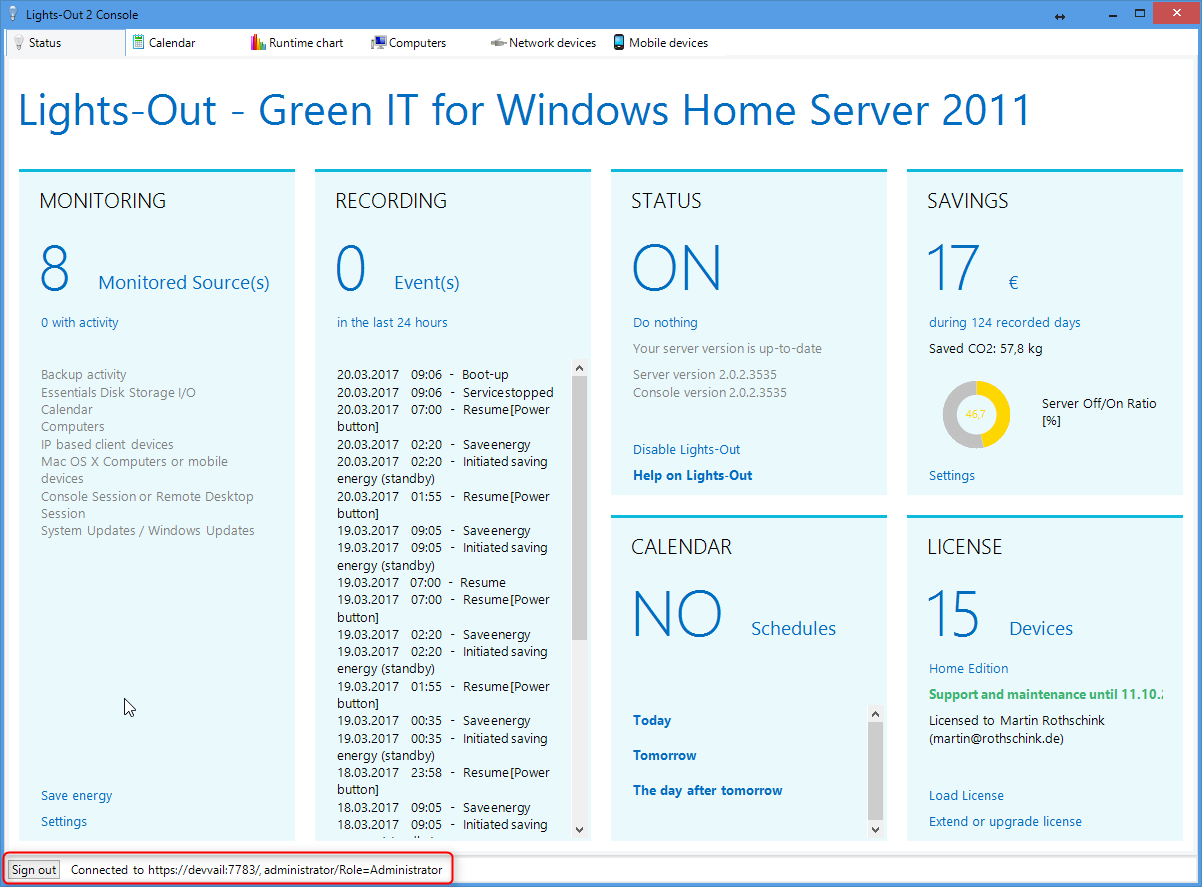Click 'Support and maintenance until' license text
Viewport: 1202px width, 887px height.
tap(1046, 695)
